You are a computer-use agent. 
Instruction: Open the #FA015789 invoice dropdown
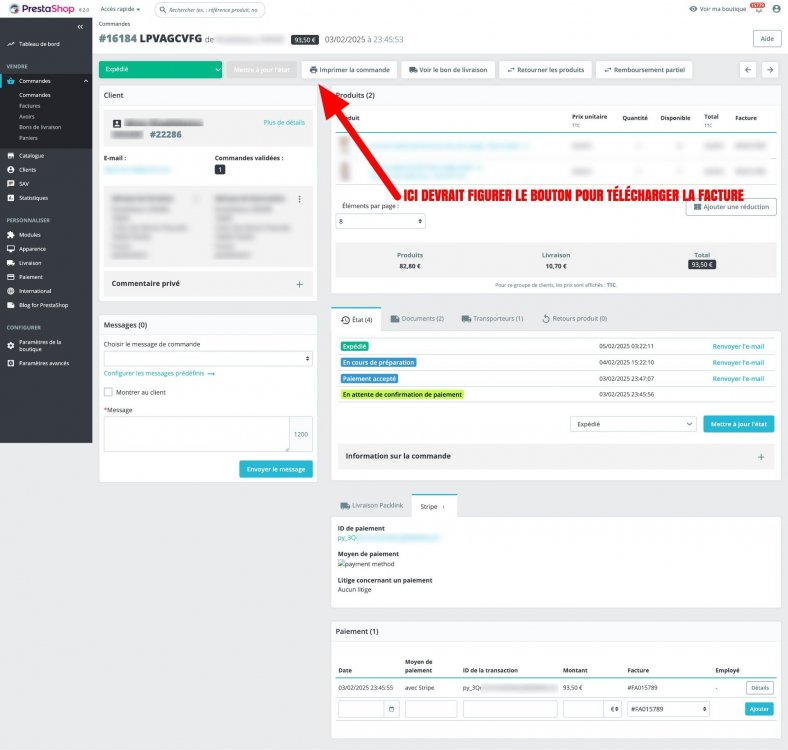click(x=668, y=709)
